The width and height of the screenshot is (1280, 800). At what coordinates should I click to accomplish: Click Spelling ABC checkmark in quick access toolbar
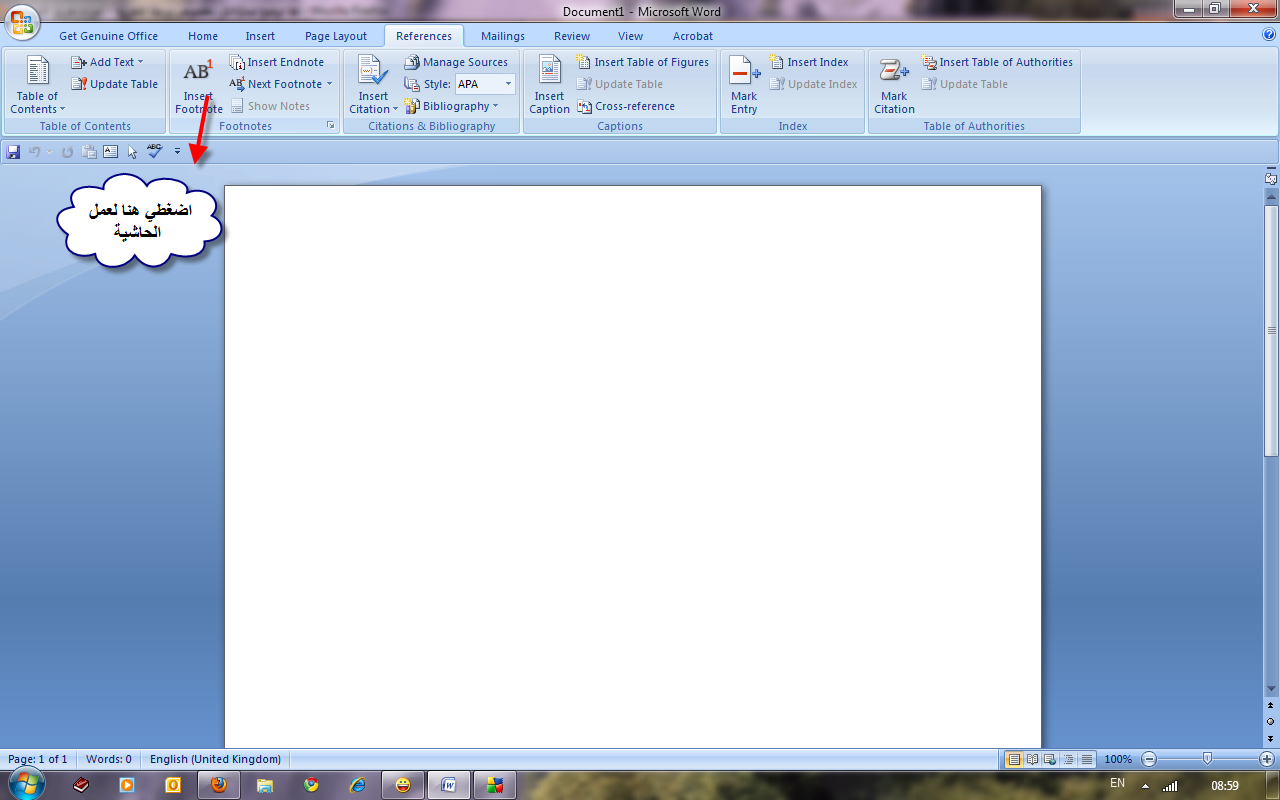point(154,152)
